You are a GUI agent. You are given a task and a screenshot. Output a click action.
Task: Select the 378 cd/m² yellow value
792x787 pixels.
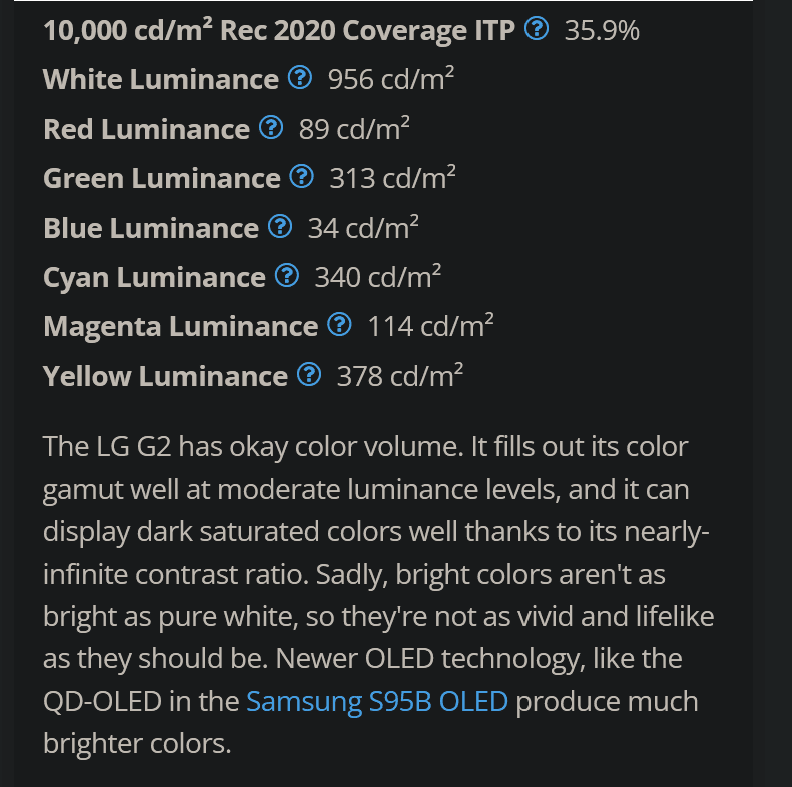400,376
